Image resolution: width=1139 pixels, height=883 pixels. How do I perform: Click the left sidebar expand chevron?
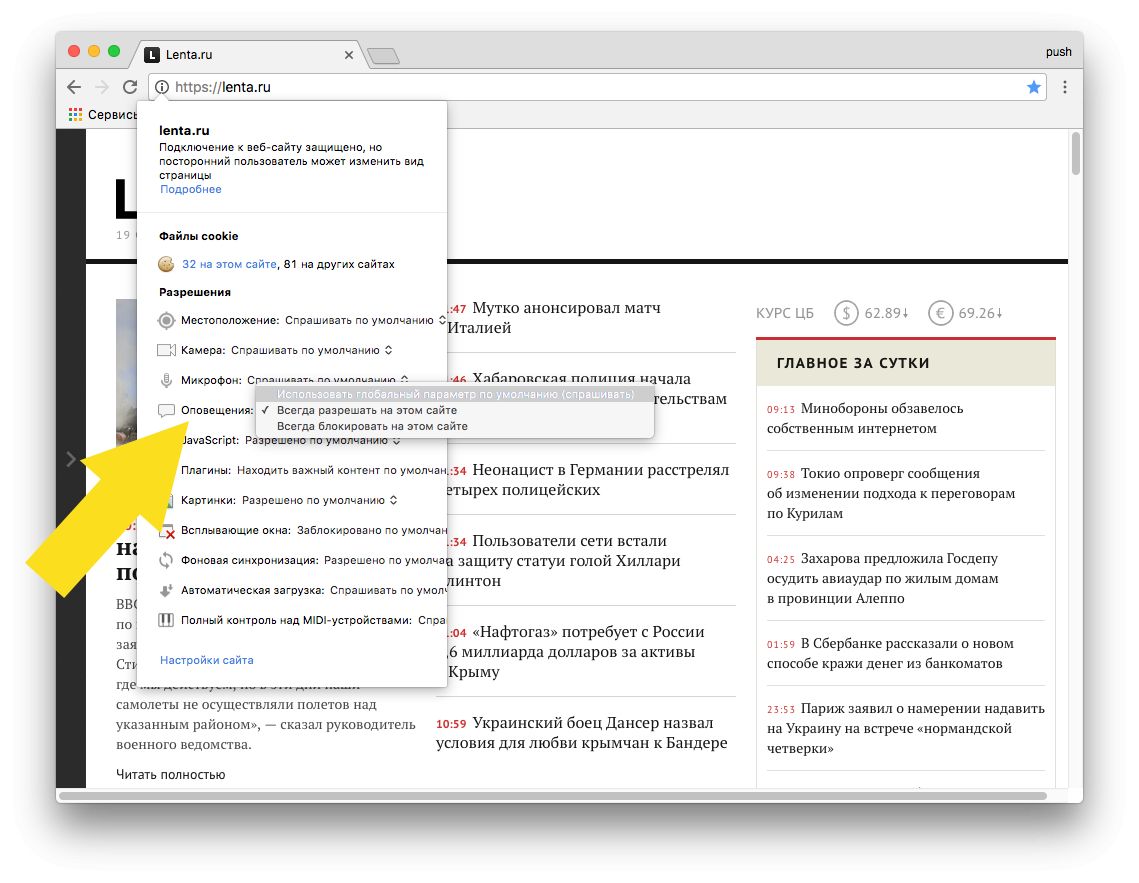[71, 459]
